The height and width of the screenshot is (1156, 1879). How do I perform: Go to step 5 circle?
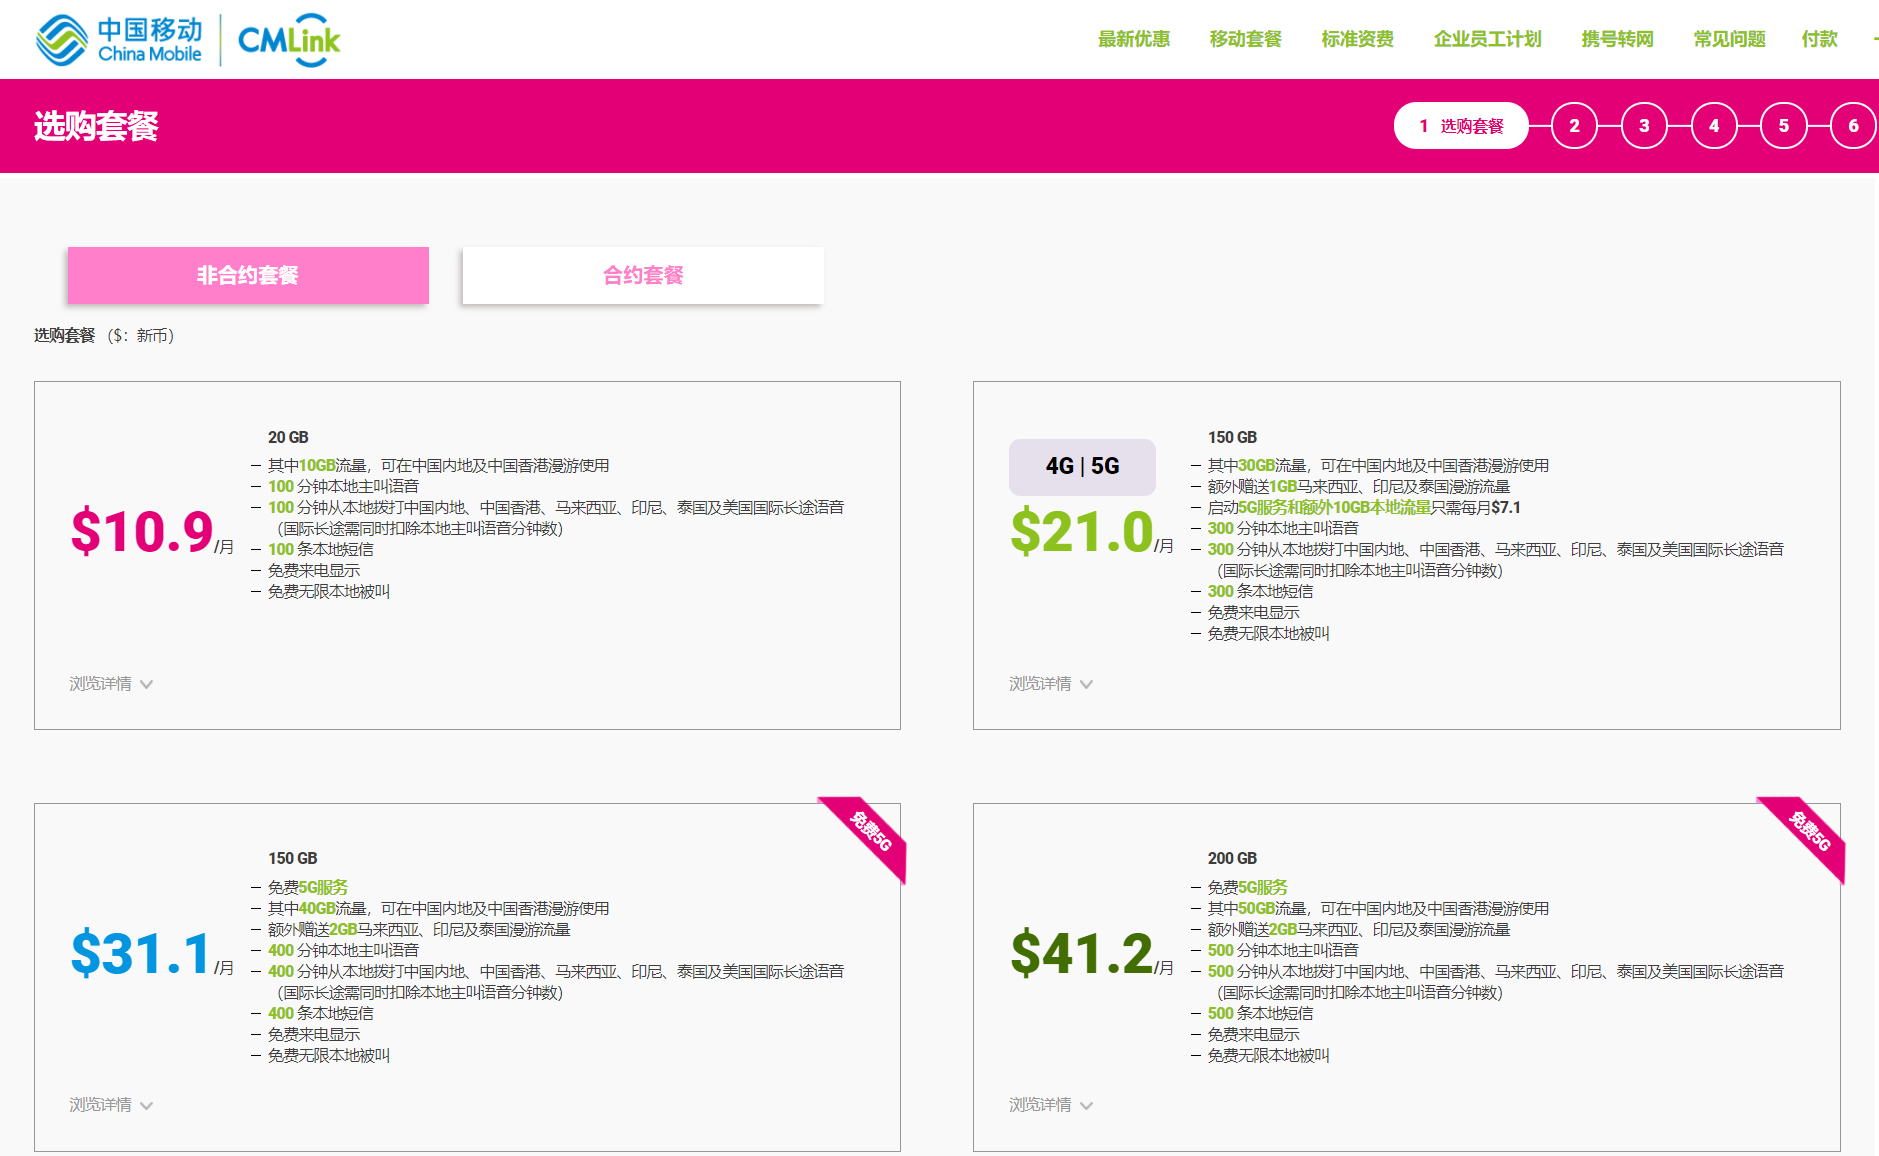(x=1784, y=126)
